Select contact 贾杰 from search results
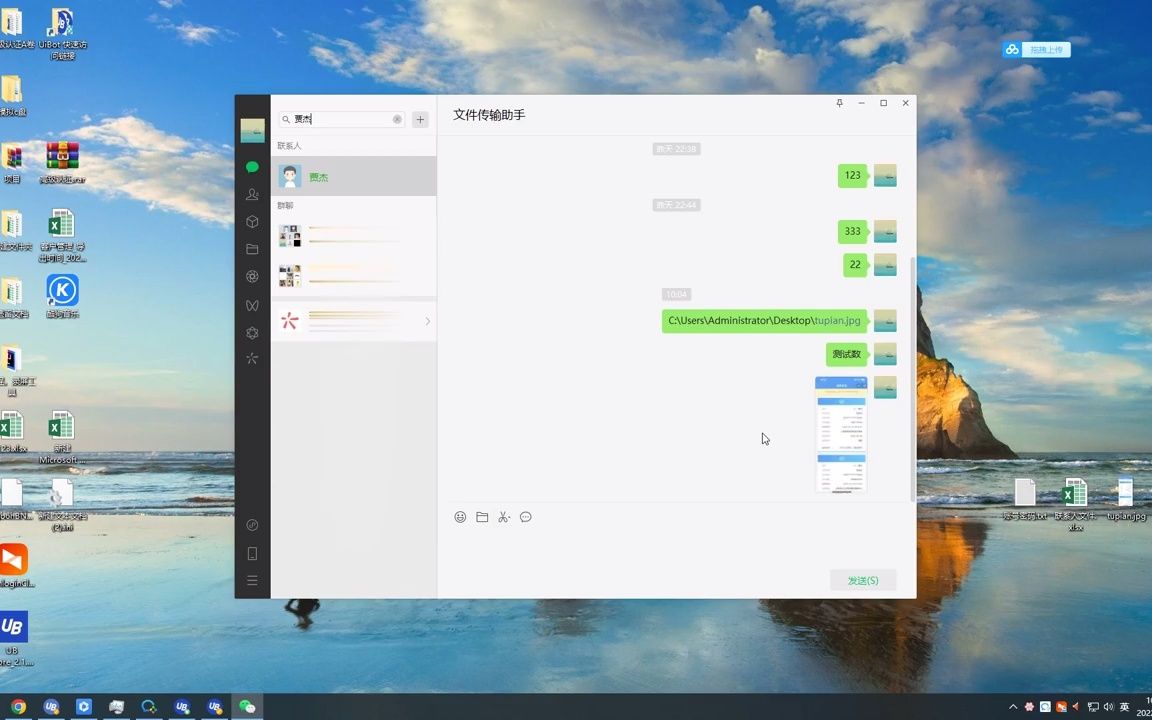 tap(318, 177)
